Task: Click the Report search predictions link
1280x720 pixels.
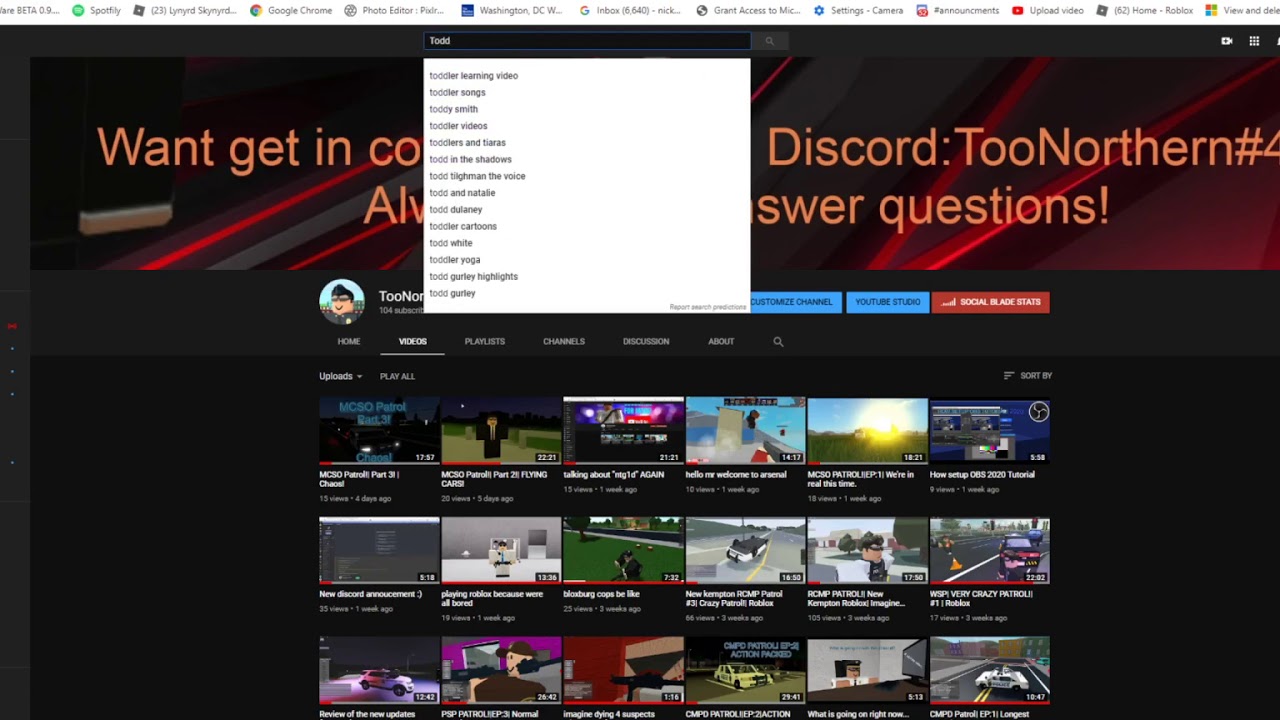Action: [708, 307]
